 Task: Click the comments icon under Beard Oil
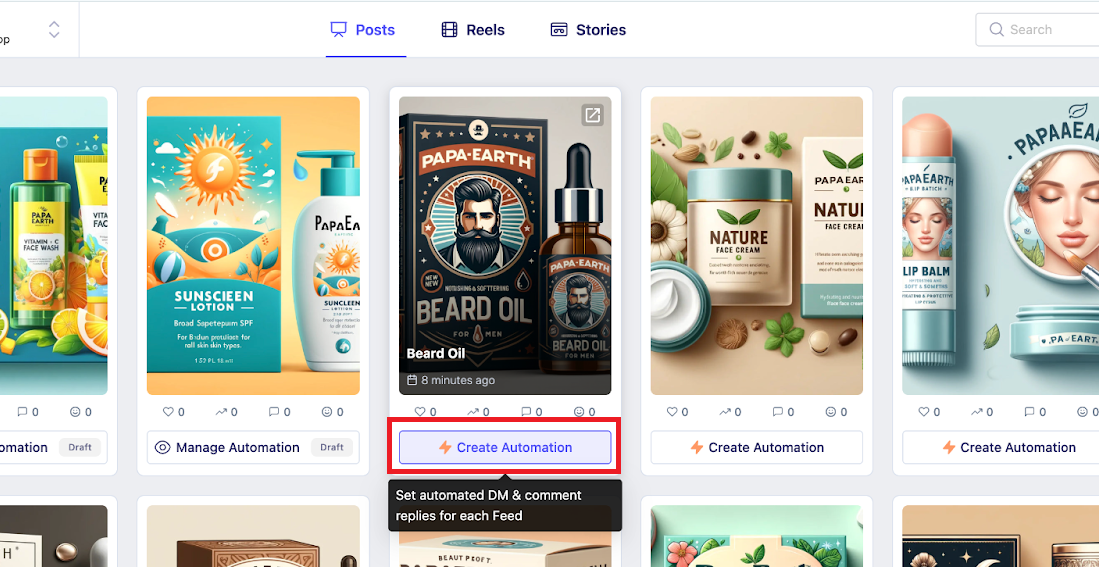526,412
